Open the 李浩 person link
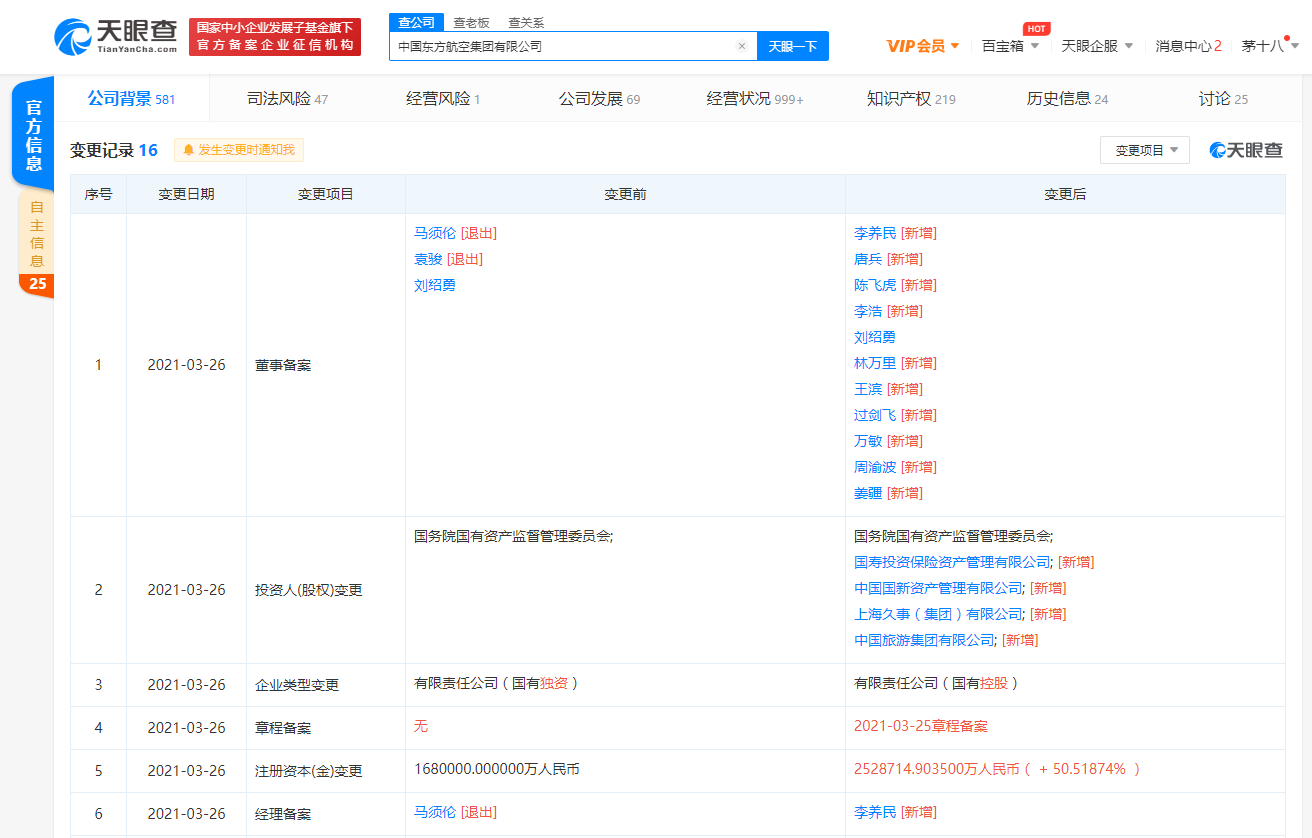 pyautogui.click(x=868, y=311)
